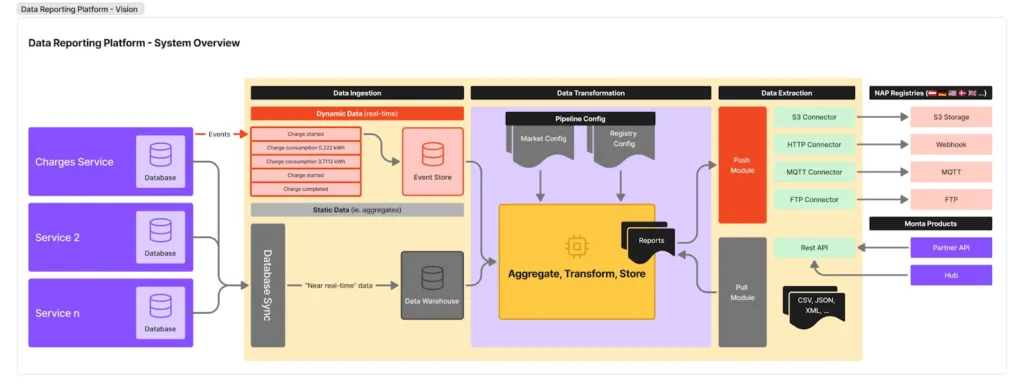Click the NAP Registries header
The width and height of the screenshot is (1024, 392).
click(931, 93)
